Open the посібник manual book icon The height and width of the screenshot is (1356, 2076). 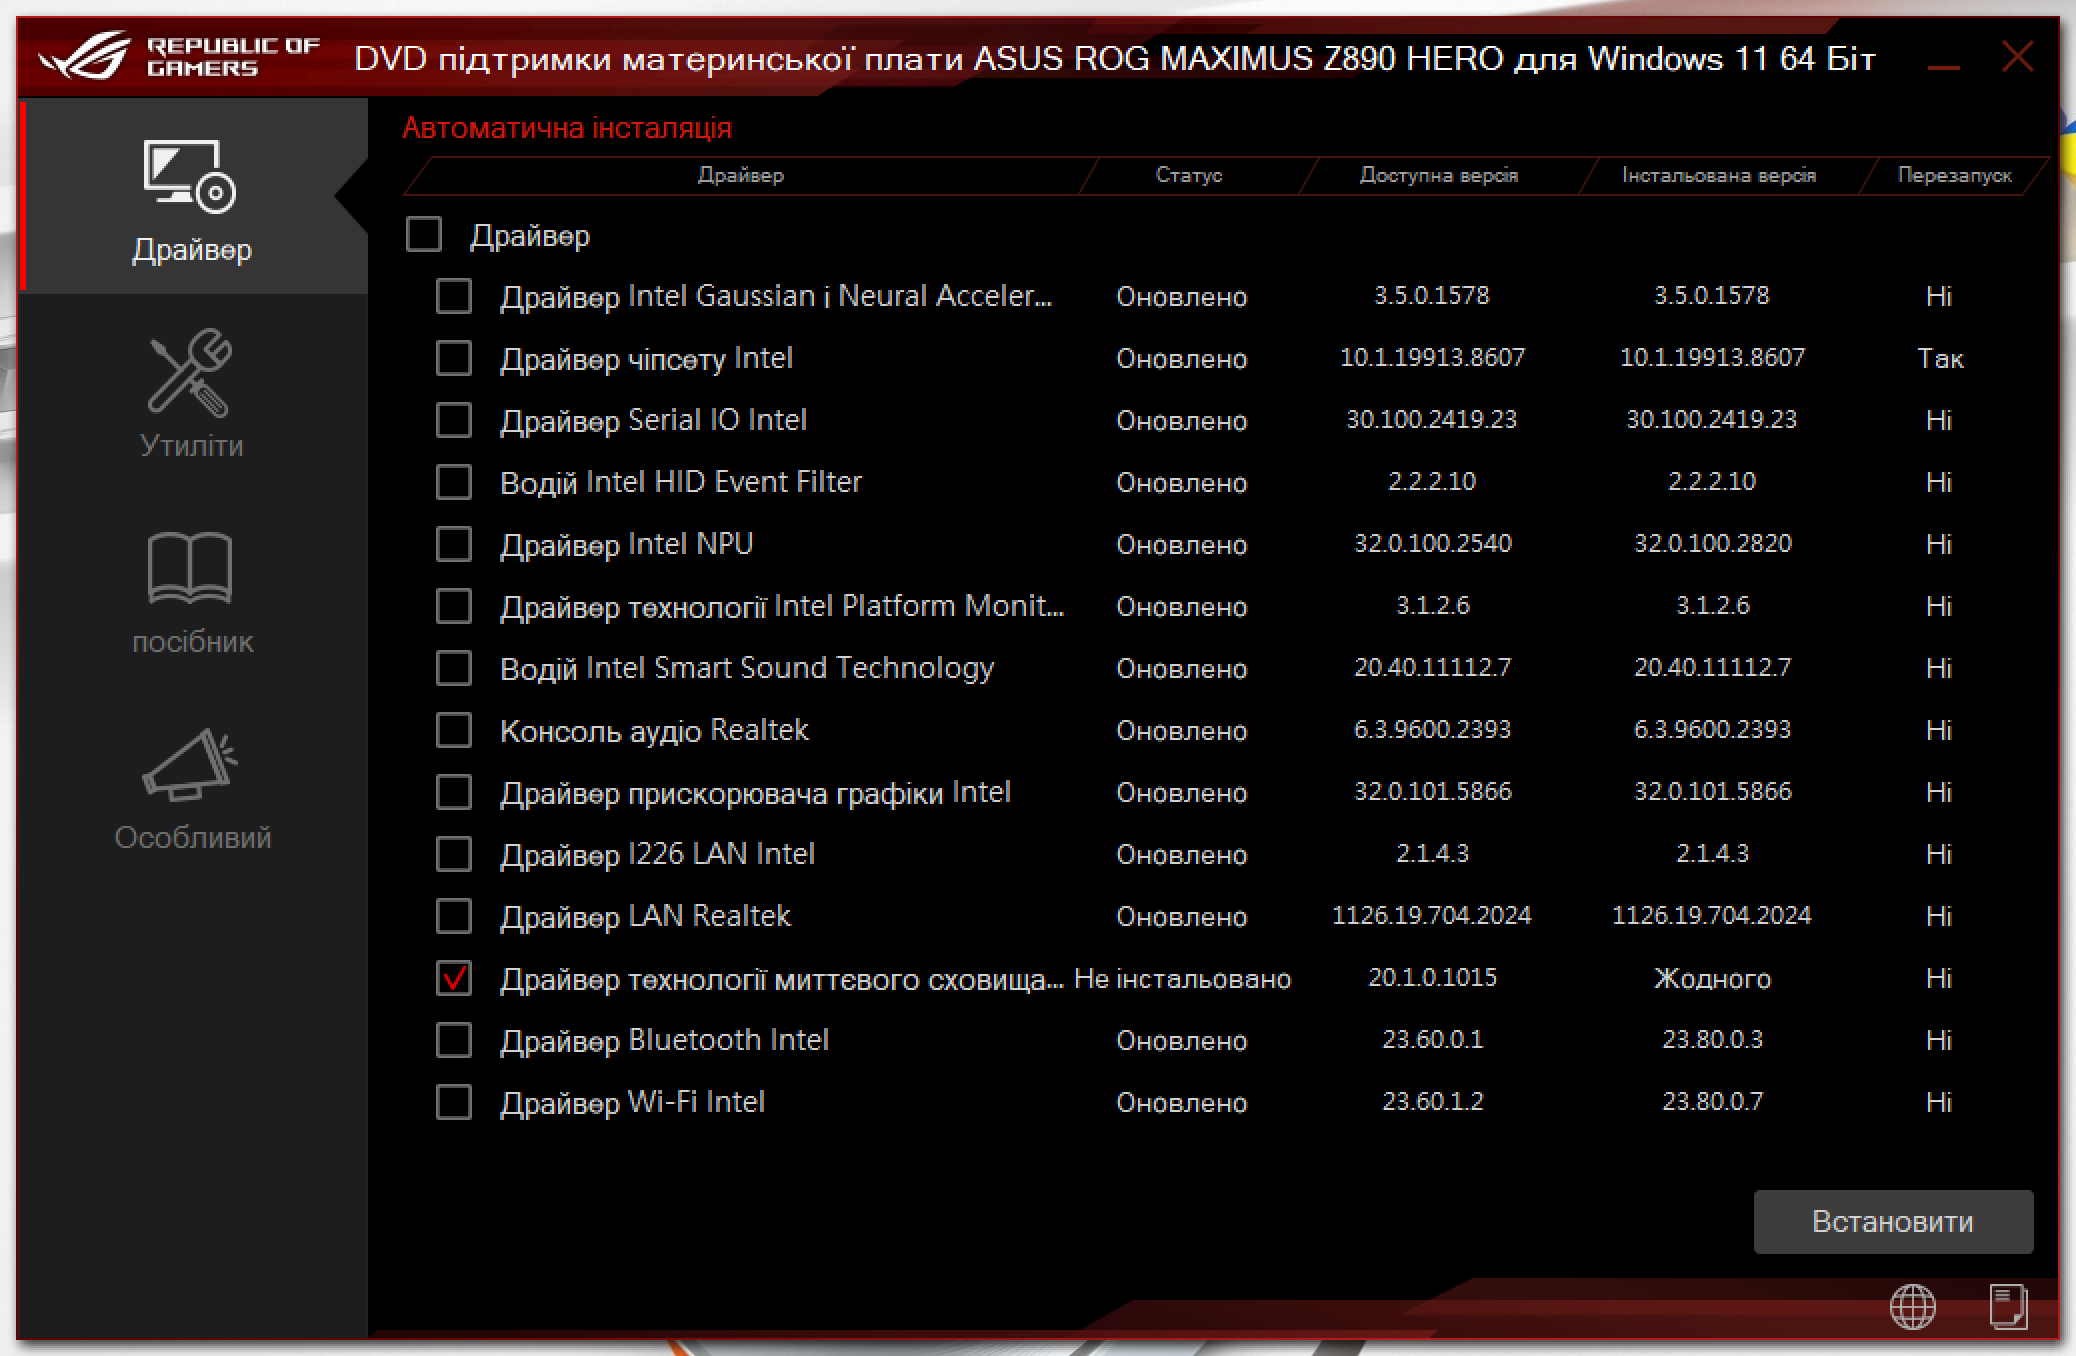(x=190, y=567)
